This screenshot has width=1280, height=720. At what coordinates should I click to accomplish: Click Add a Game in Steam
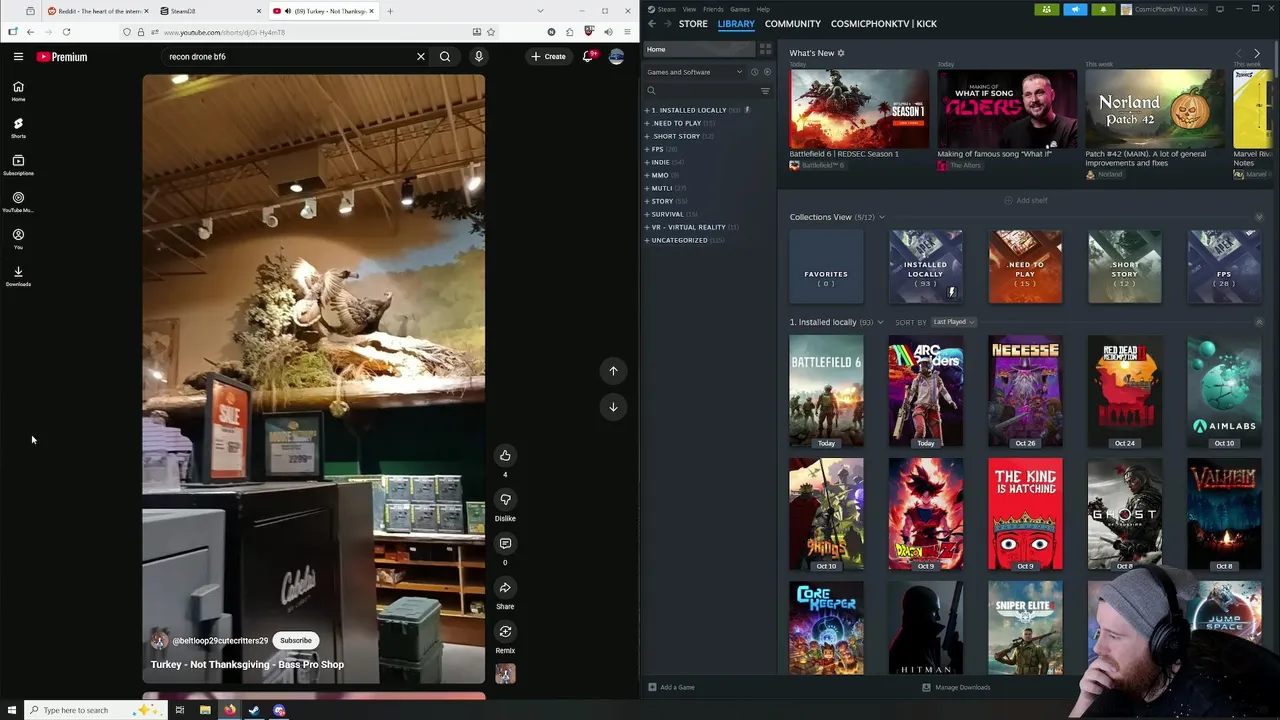(x=671, y=687)
